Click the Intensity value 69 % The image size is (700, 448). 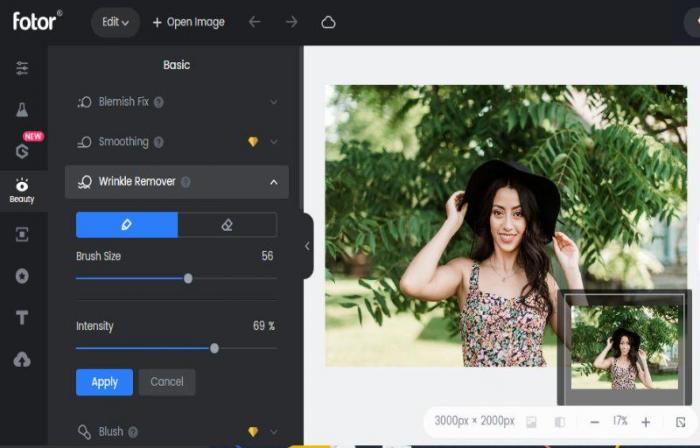coord(263,326)
